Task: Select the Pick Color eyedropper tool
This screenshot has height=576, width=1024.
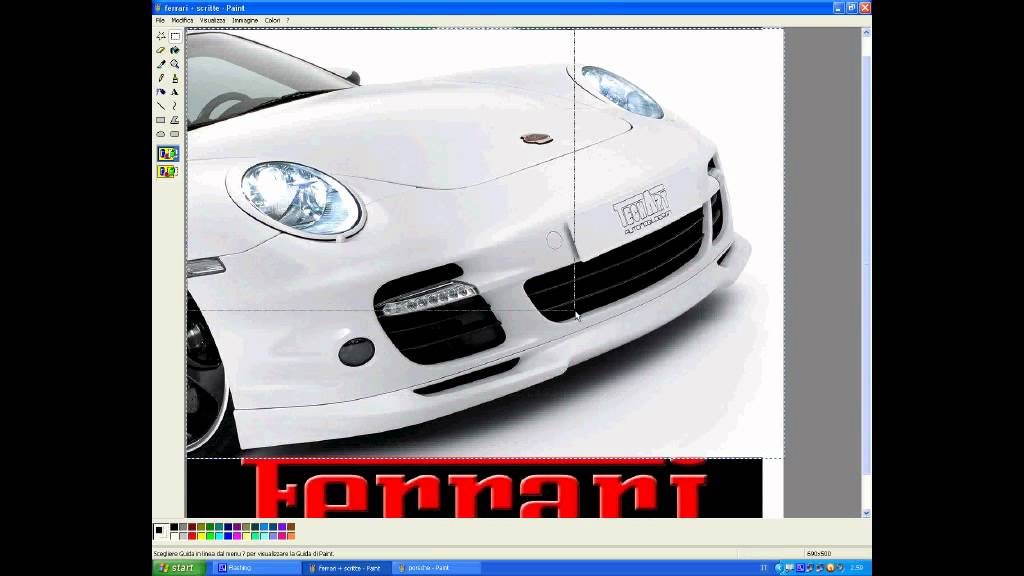Action: click(x=161, y=64)
